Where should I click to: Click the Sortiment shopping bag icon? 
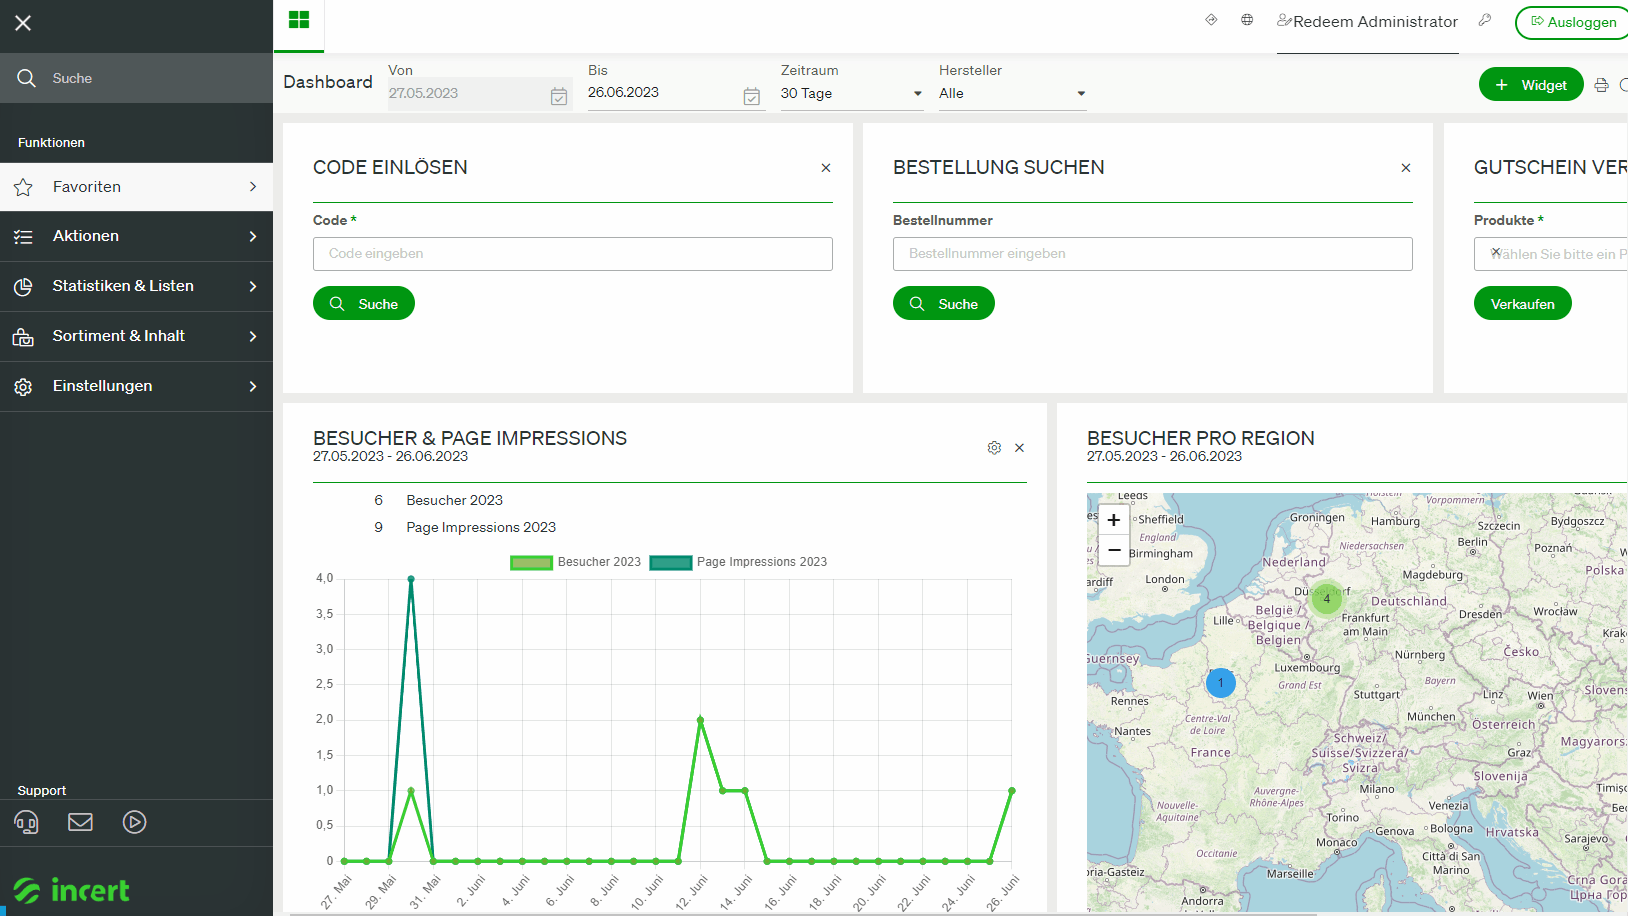tap(23, 337)
